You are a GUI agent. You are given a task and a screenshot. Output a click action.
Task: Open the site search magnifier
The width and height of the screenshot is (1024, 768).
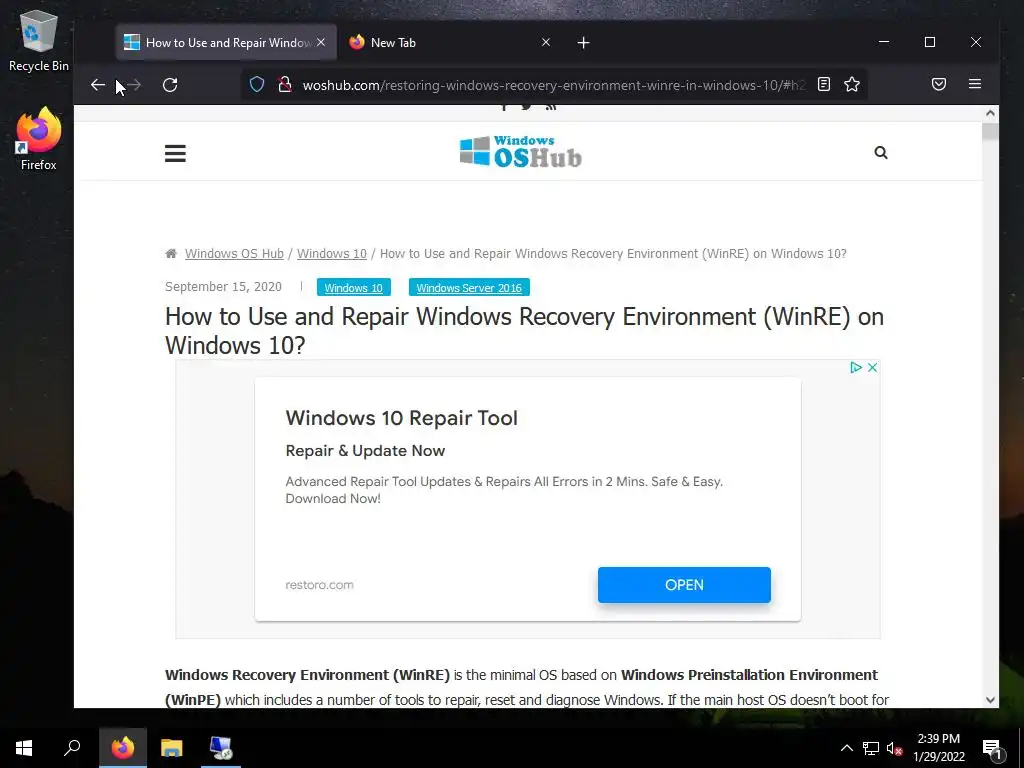[x=880, y=153]
